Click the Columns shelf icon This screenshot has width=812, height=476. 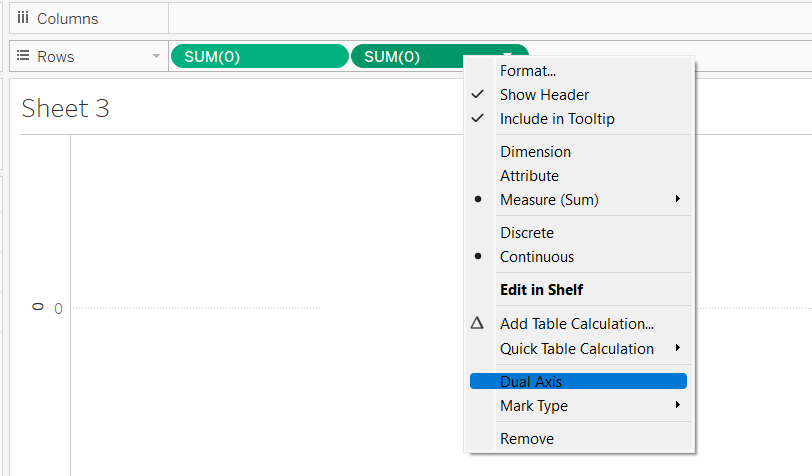[23, 19]
